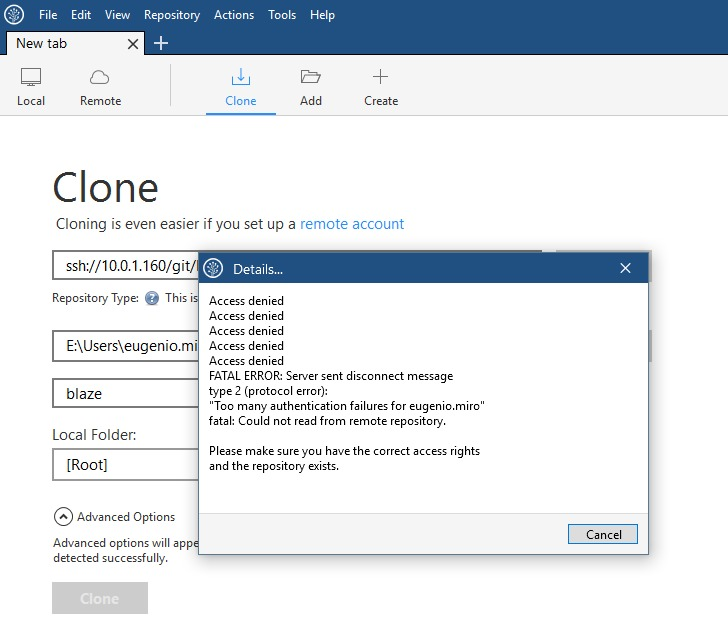Open the Create repository view
728x635 pixels.
381,87
